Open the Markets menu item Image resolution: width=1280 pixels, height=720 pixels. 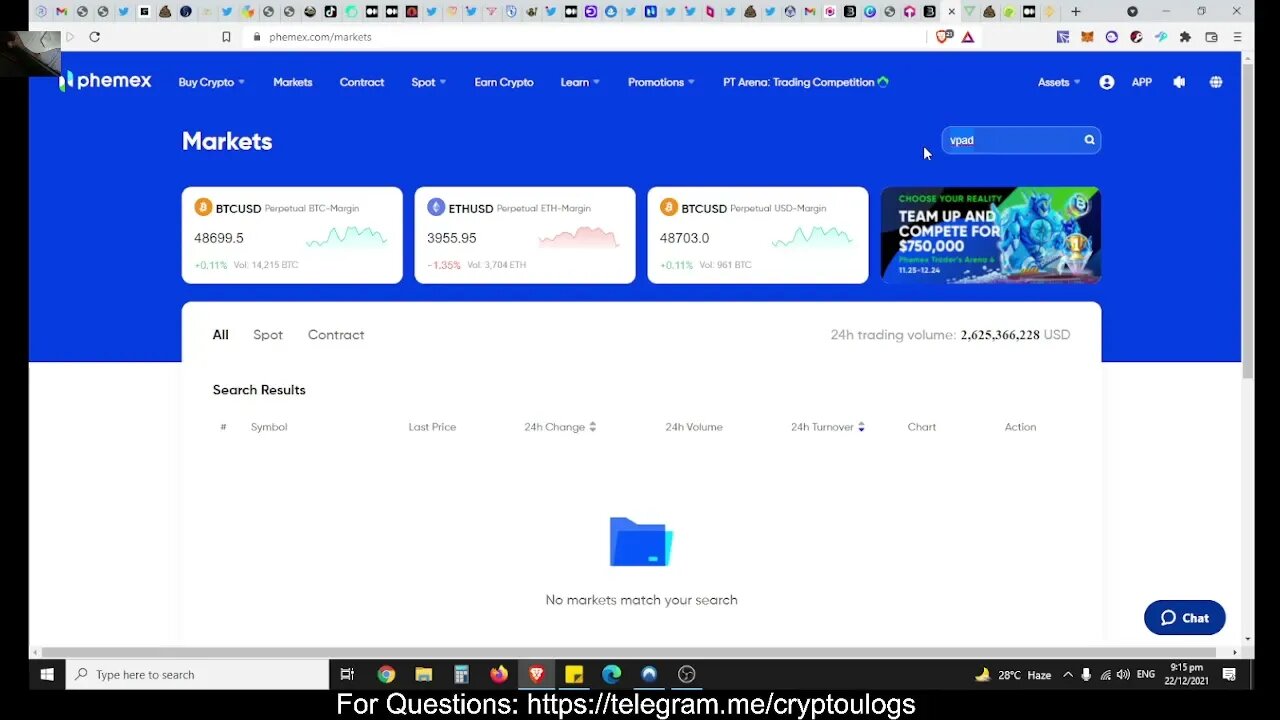point(293,82)
